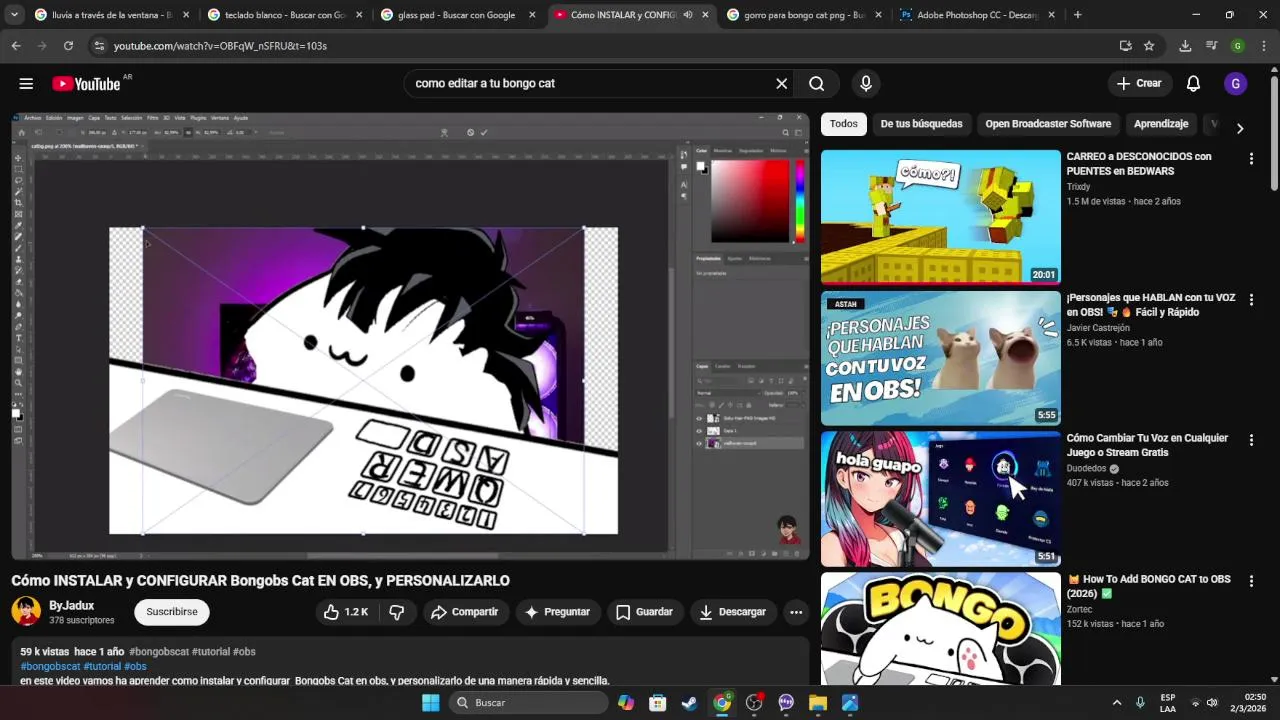Bookmark this page with the star icon

coord(1149,46)
